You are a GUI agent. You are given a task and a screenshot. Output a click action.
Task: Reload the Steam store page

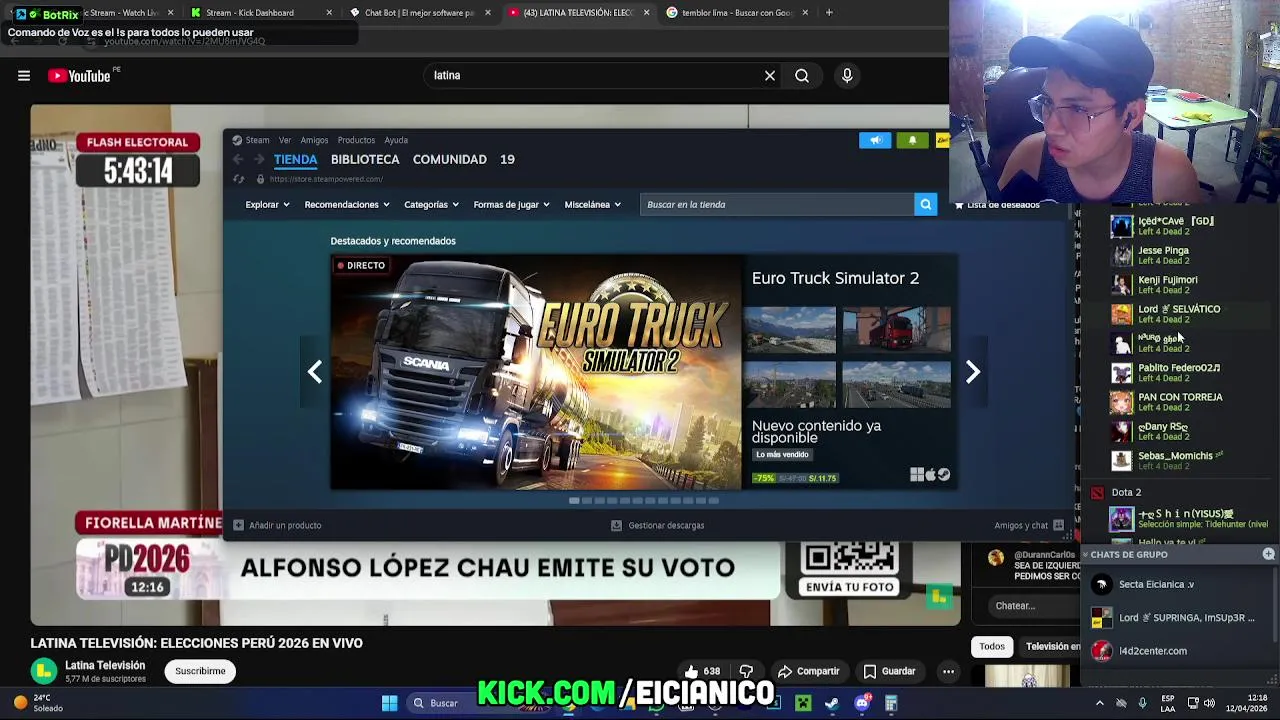coord(238,179)
